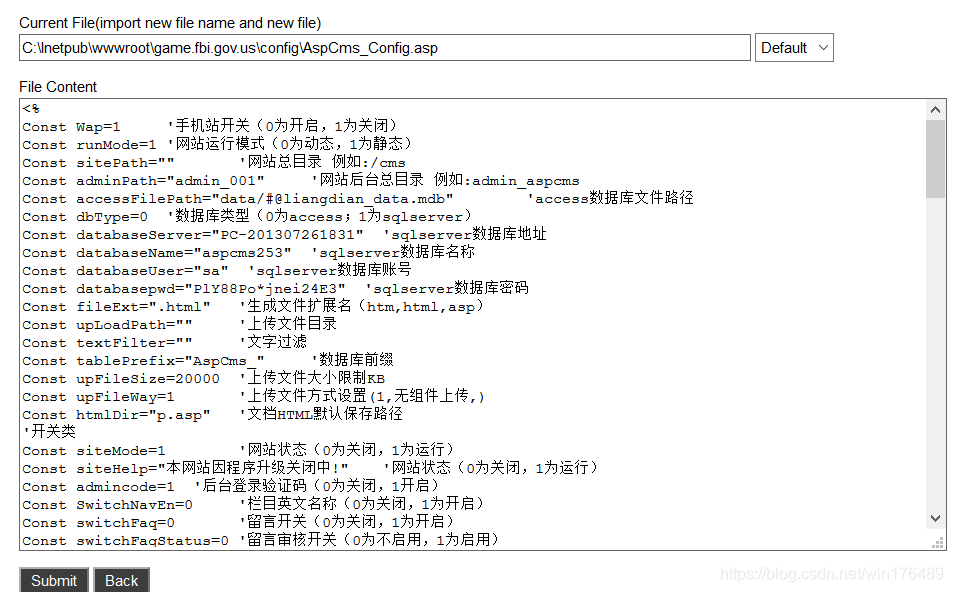The image size is (953, 592).
Task: Click the line 'Const admincode=1'
Action: [x=231, y=487]
